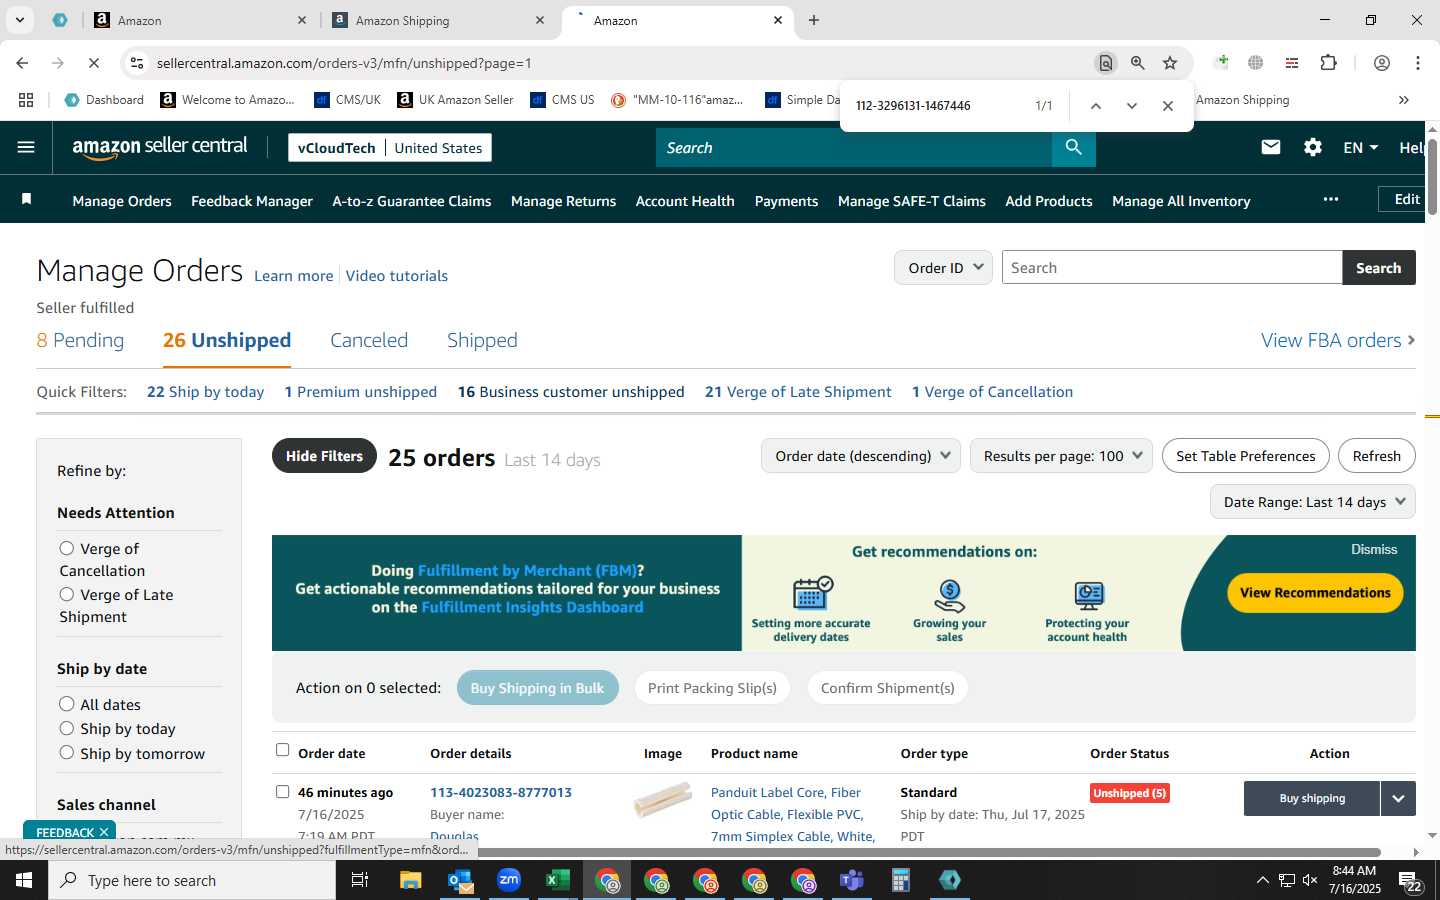Open File Explorer from the taskbar
Screen dimensions: 1440x900
411,880
